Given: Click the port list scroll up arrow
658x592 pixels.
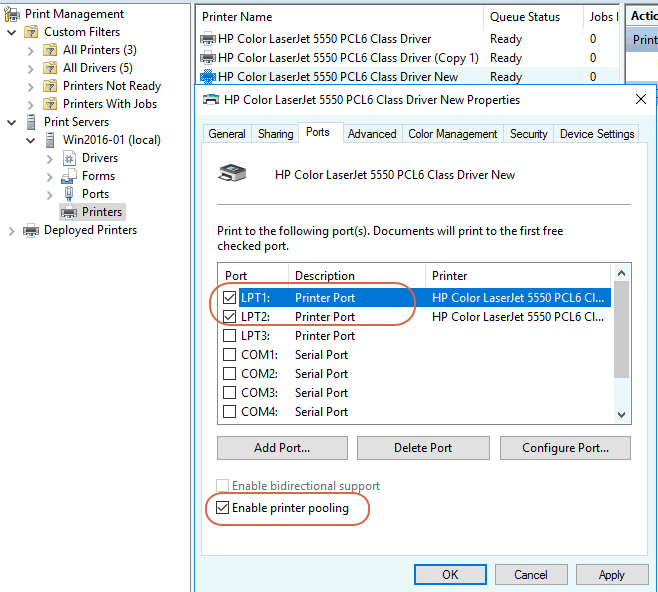Looking at the screenshot, I should [x=621, y=274].
